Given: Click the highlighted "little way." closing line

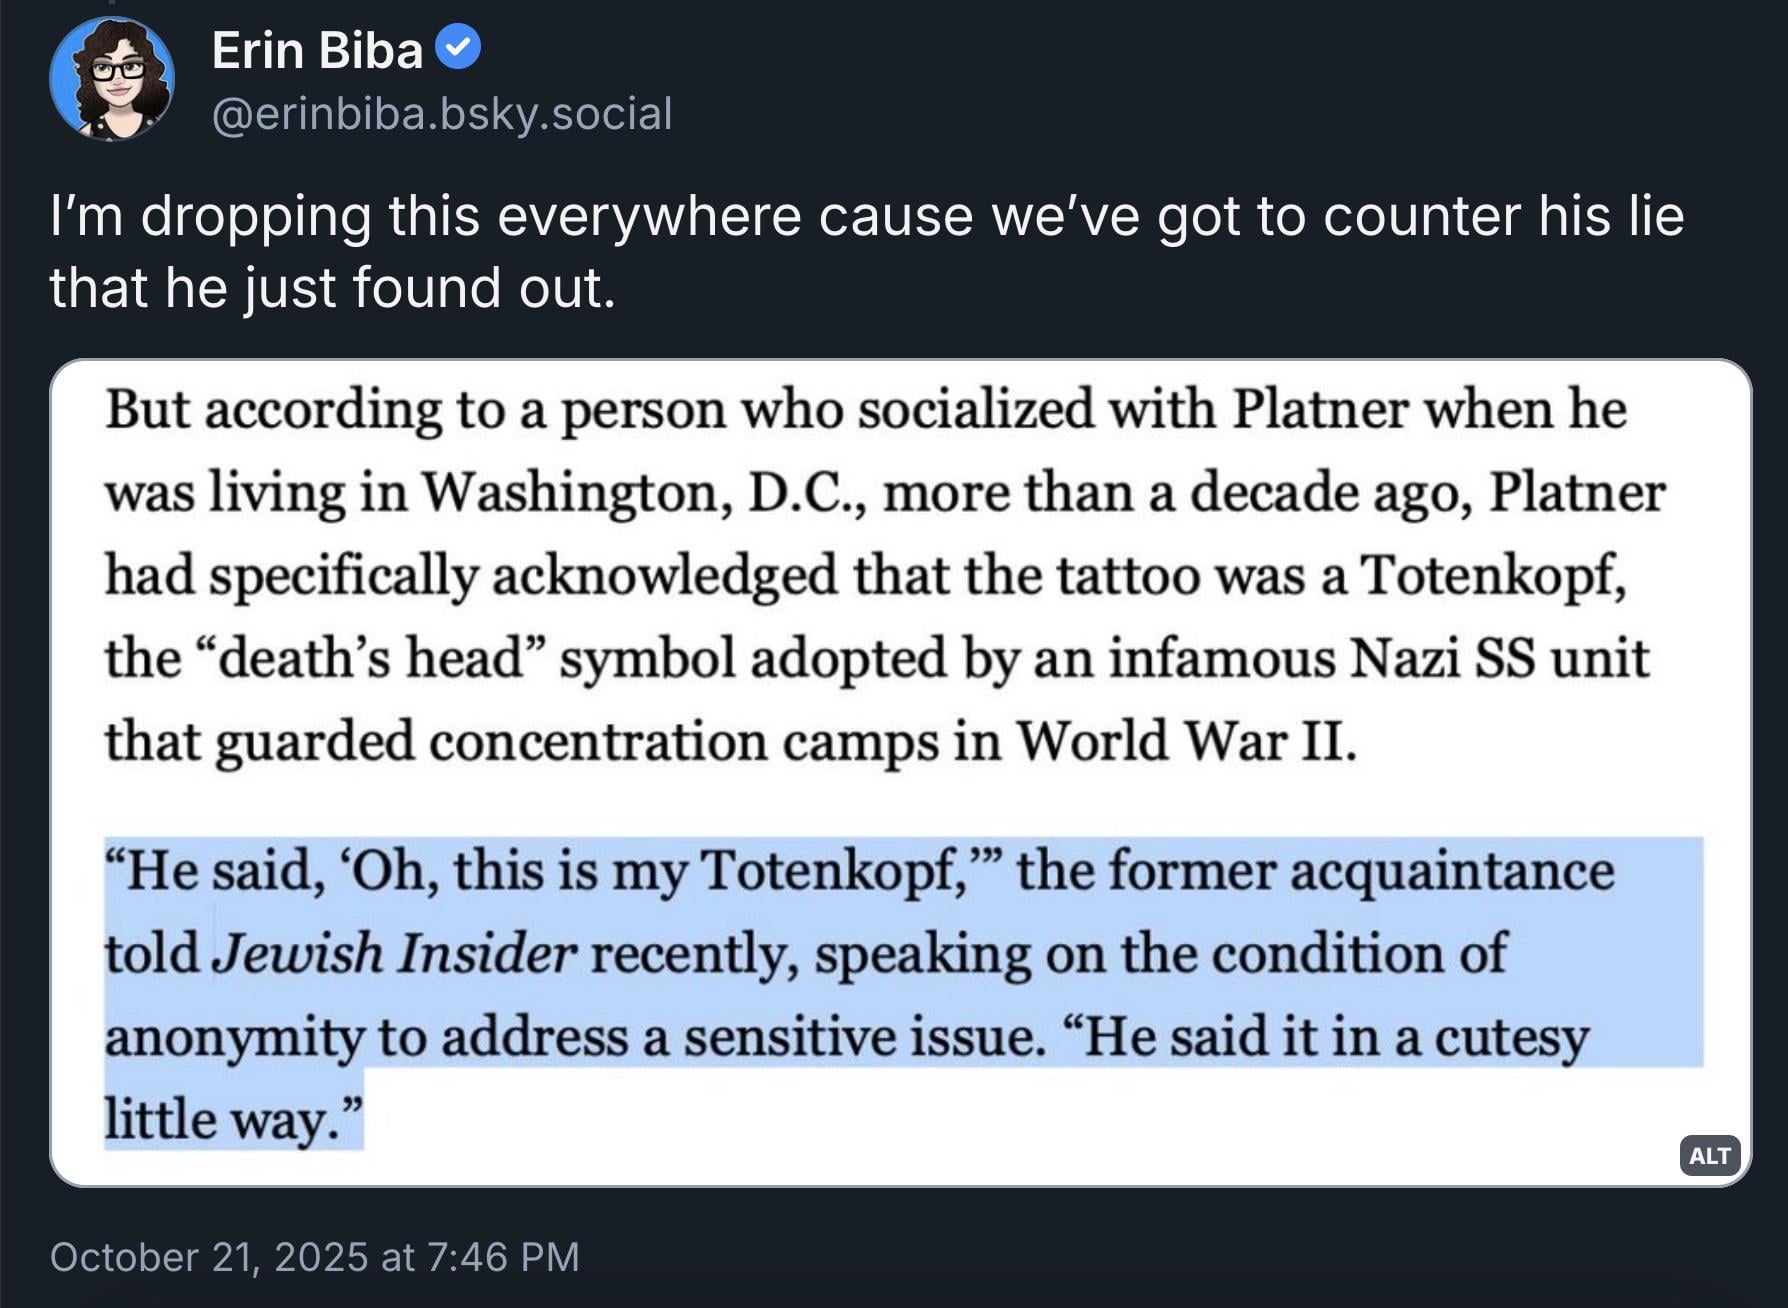Looking at the screenshot, I should click(232, 1119).
